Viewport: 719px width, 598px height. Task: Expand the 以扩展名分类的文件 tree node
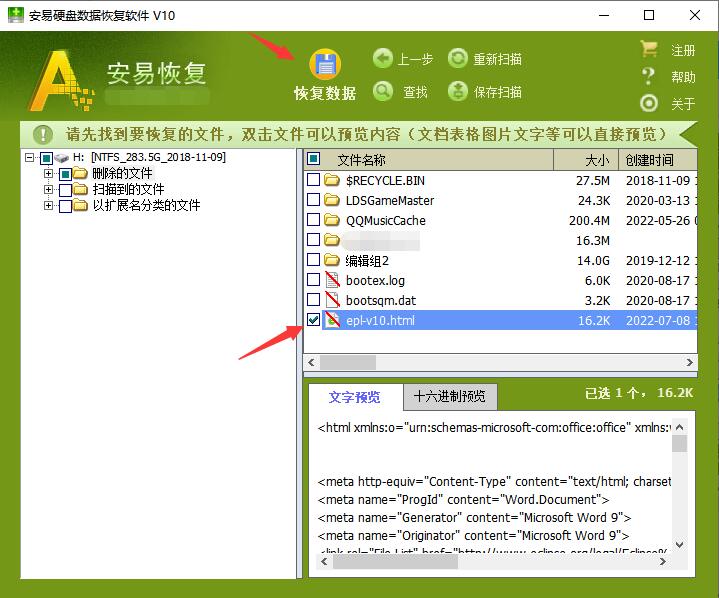pos(48,205)
